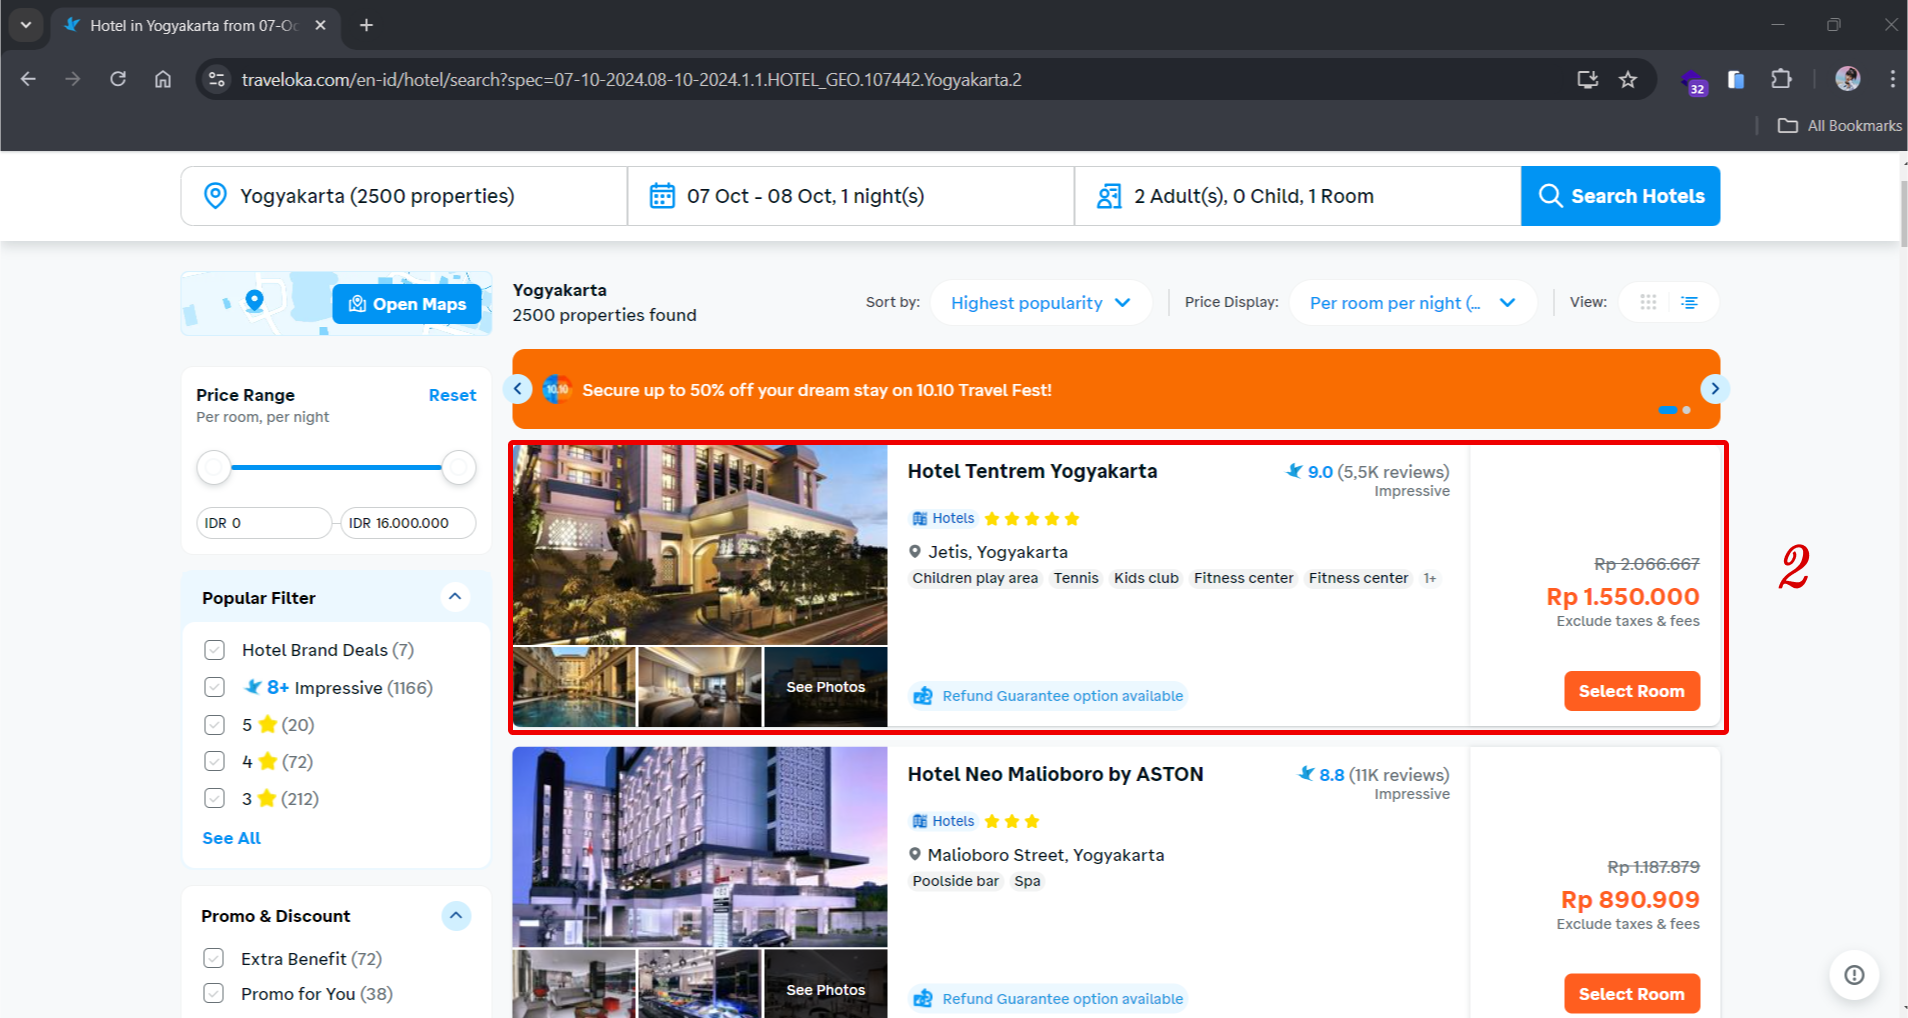Tick the Hotel Brand Deals checkbox
This screenshot has width=1908, height=1018.
pos(214,650)
